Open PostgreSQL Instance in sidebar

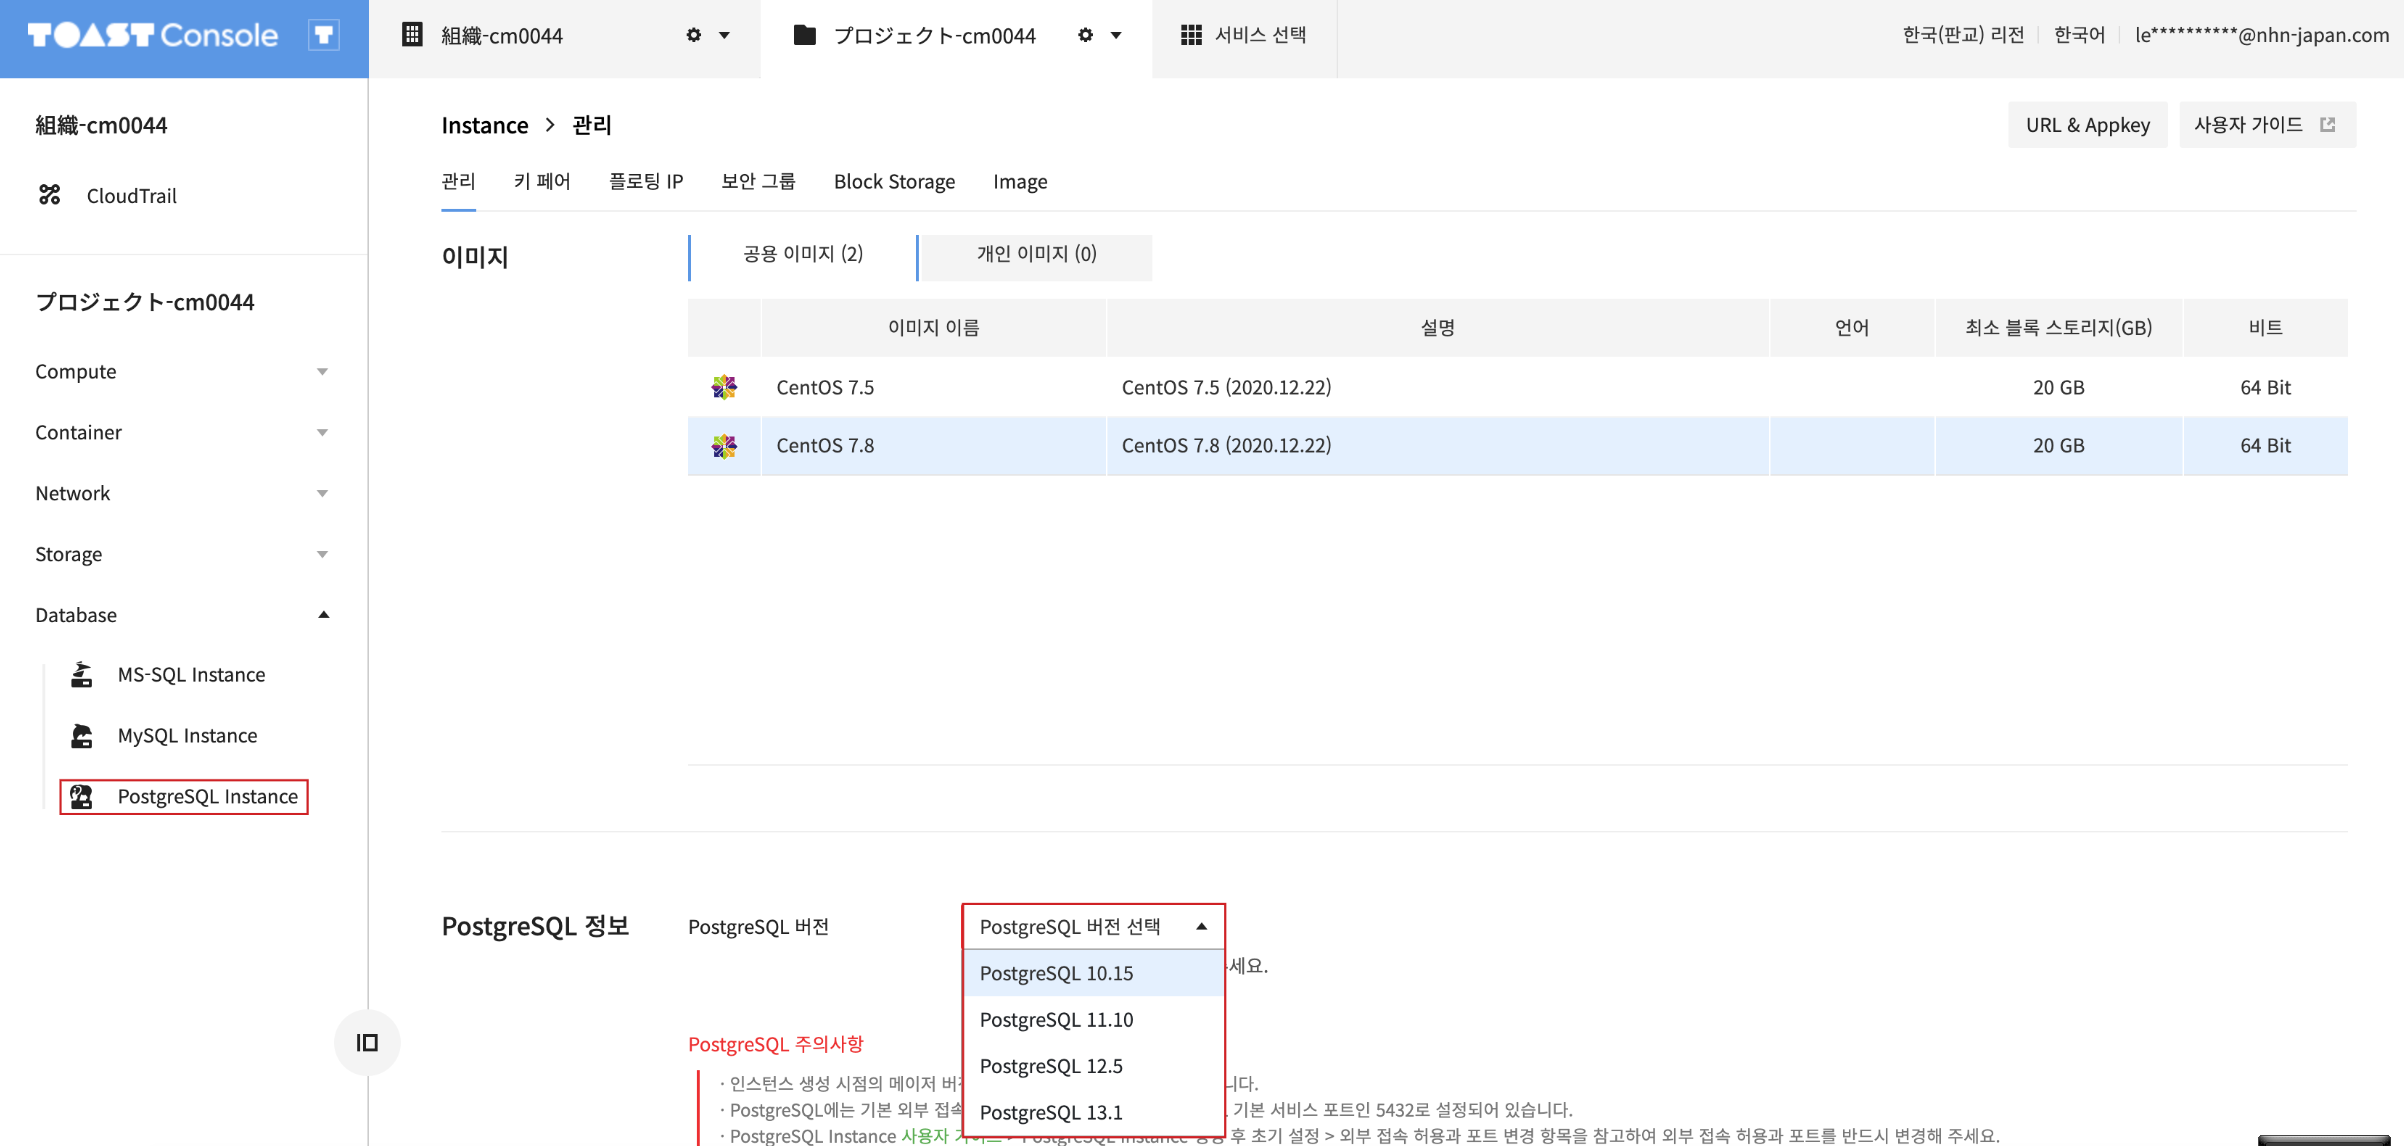pos(207,797)
